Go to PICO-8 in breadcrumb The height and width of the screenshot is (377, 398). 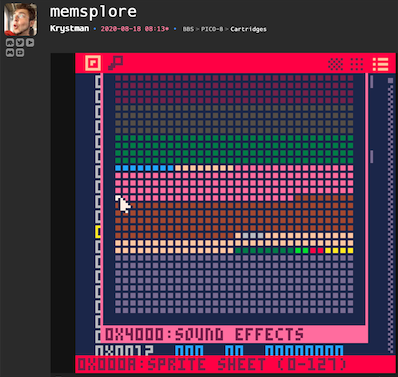pos(212,29)
